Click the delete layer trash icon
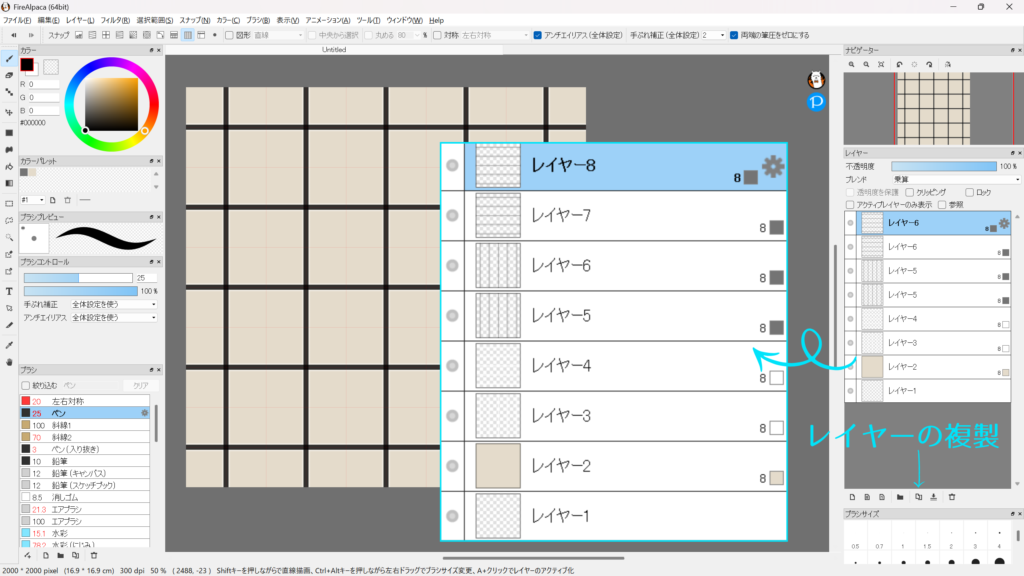The width and height of the screenshot is (1024, 576). pos(952,496)
